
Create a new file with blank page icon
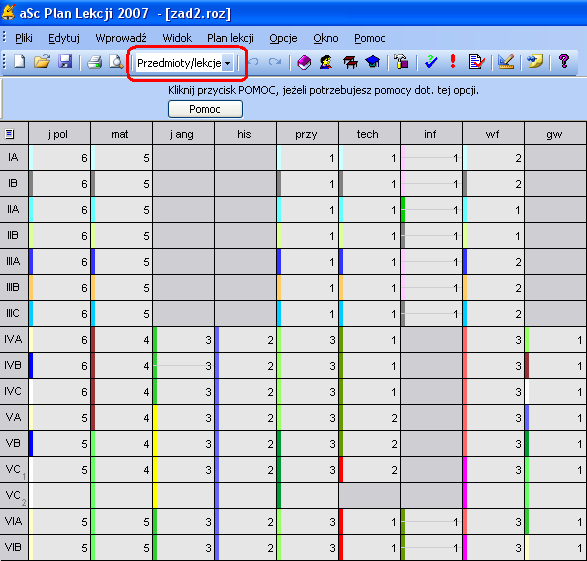pos(19,61)
